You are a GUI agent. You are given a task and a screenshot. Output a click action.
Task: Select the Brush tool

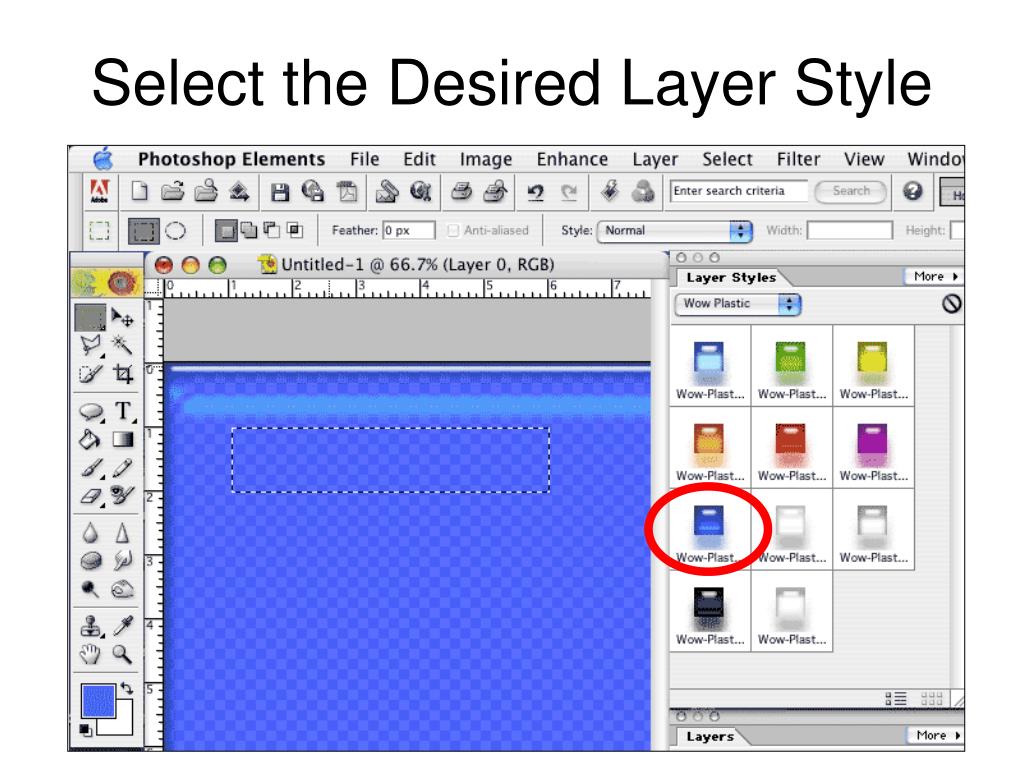[x=91, y=468]
